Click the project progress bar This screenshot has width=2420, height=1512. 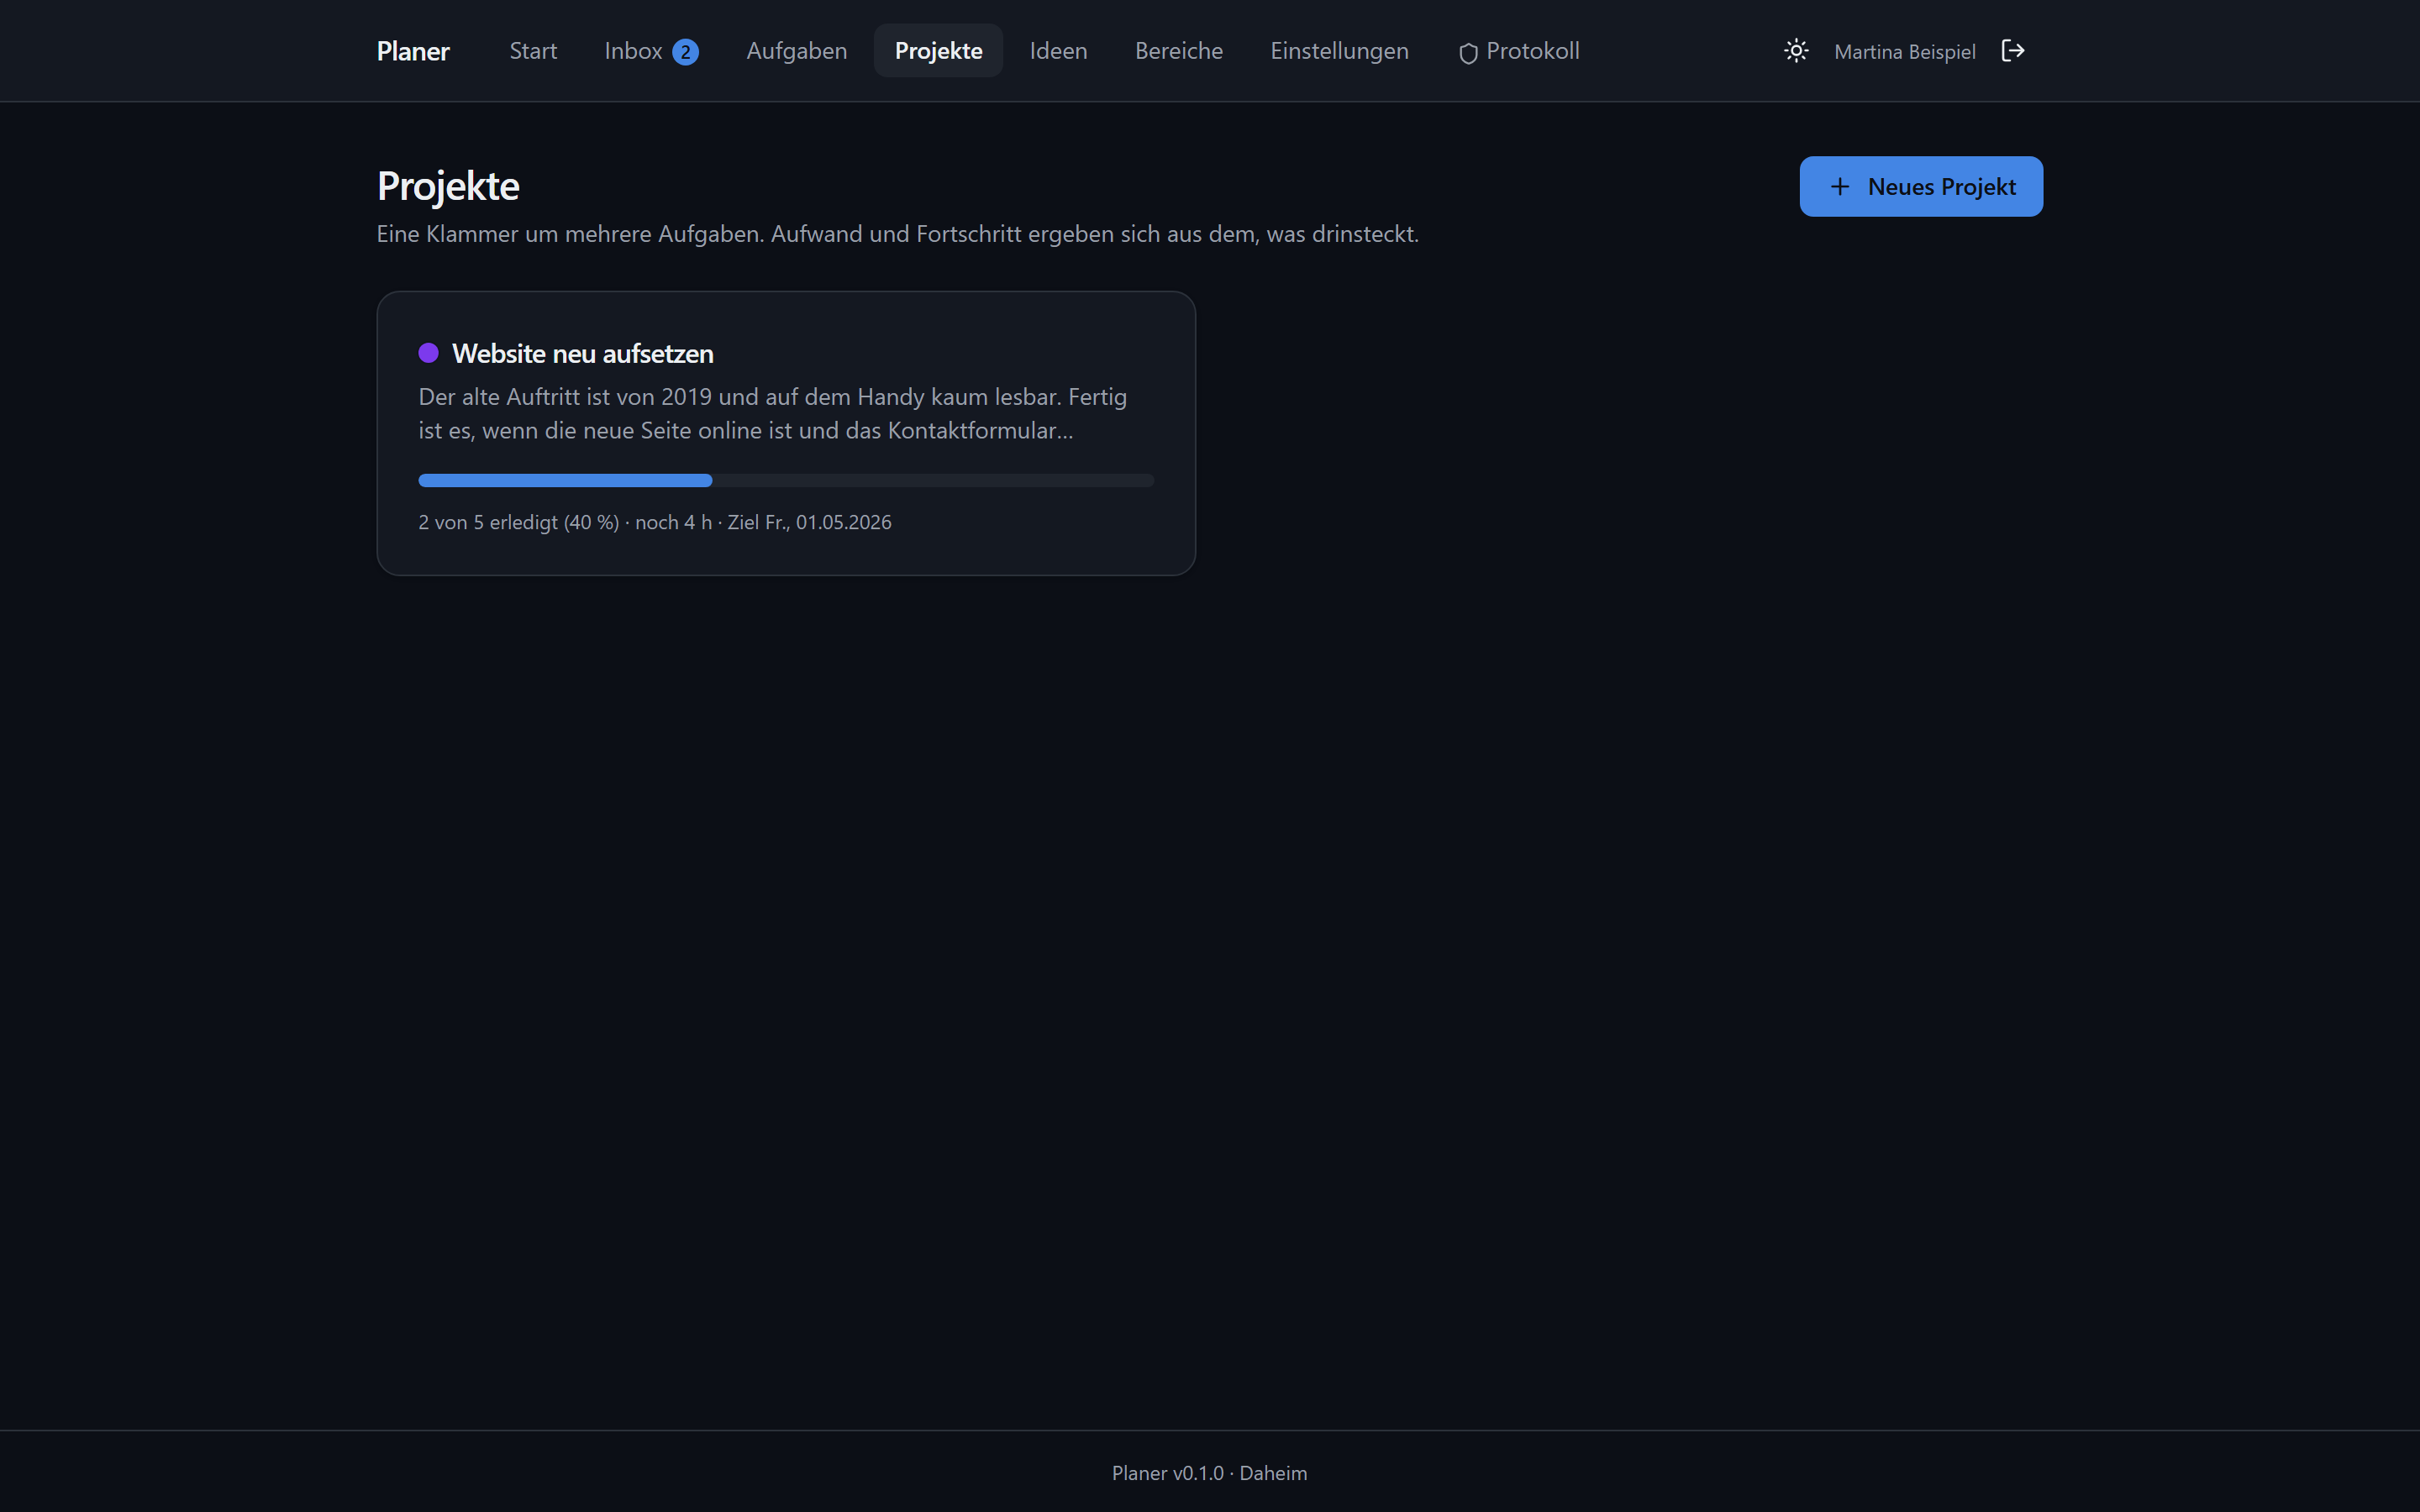tap(786, 480)
